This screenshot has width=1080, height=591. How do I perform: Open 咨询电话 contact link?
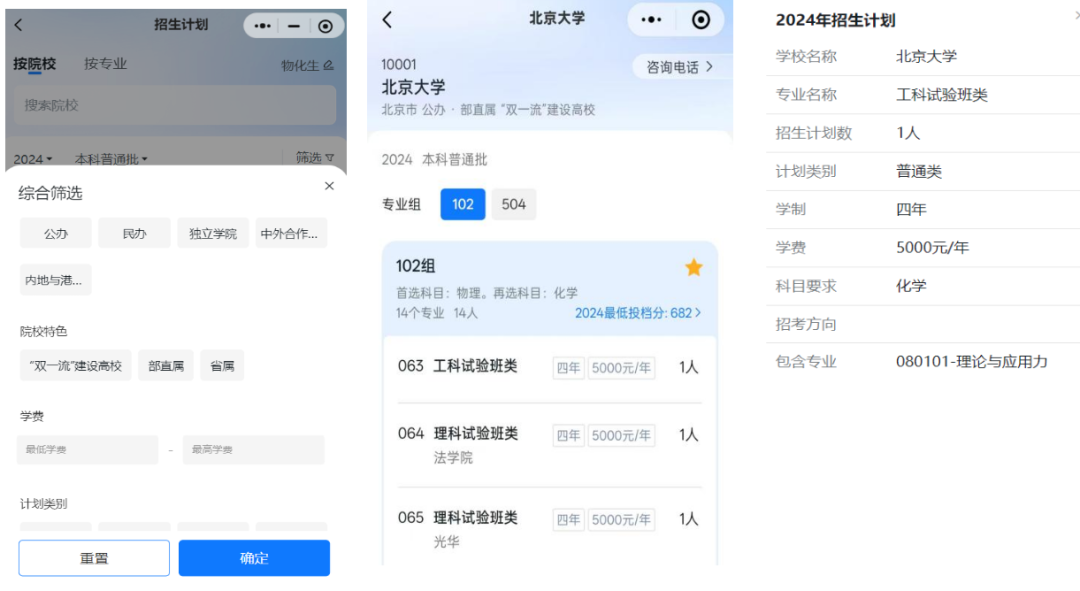[x=680, y=67]
